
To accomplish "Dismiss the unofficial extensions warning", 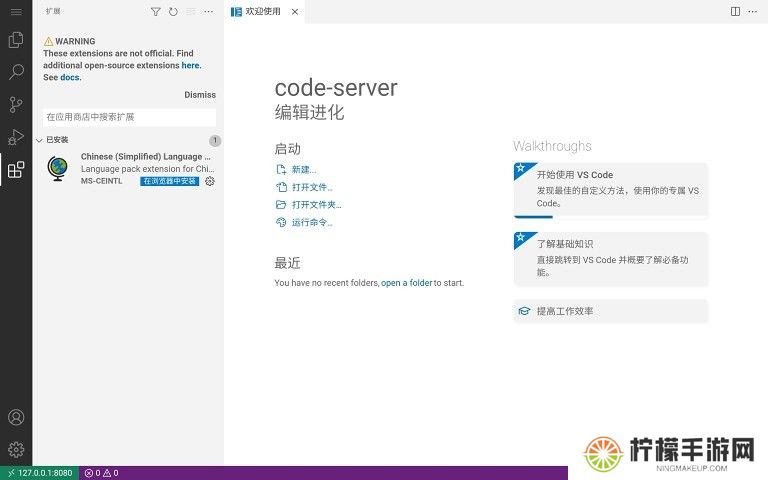I will 200,95.
